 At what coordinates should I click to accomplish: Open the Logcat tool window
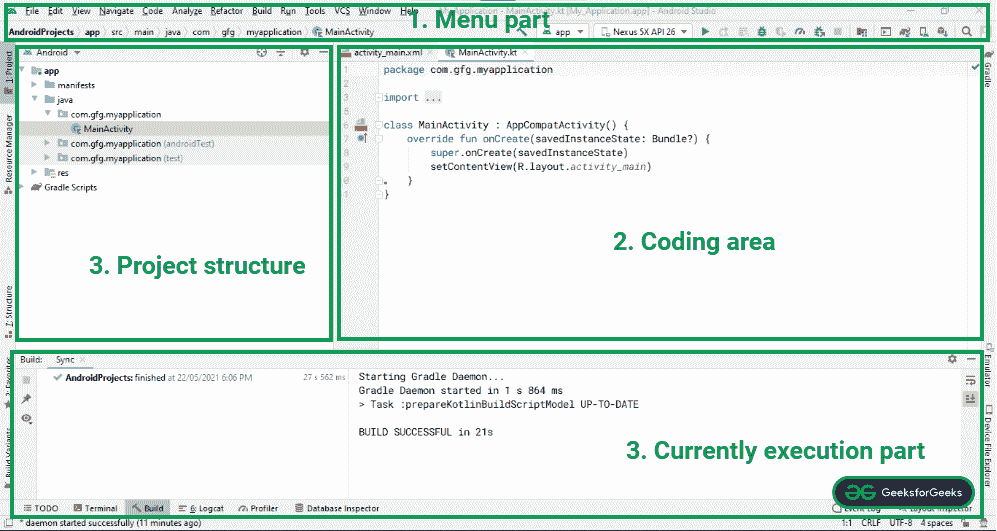[x=204, y=508]
